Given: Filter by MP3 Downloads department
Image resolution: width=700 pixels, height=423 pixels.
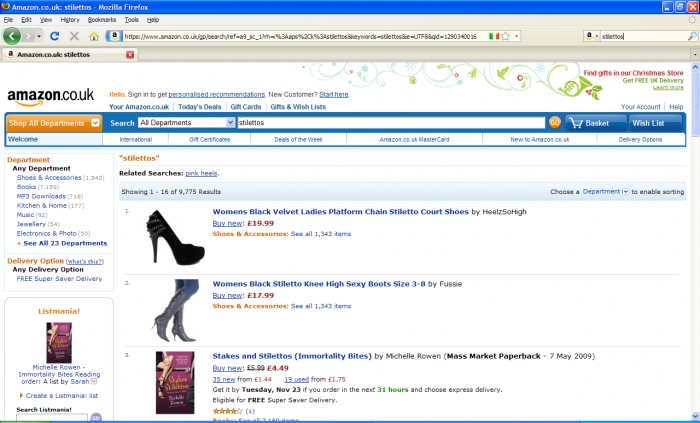Looking at the screenshot, I should click(41, 196).
